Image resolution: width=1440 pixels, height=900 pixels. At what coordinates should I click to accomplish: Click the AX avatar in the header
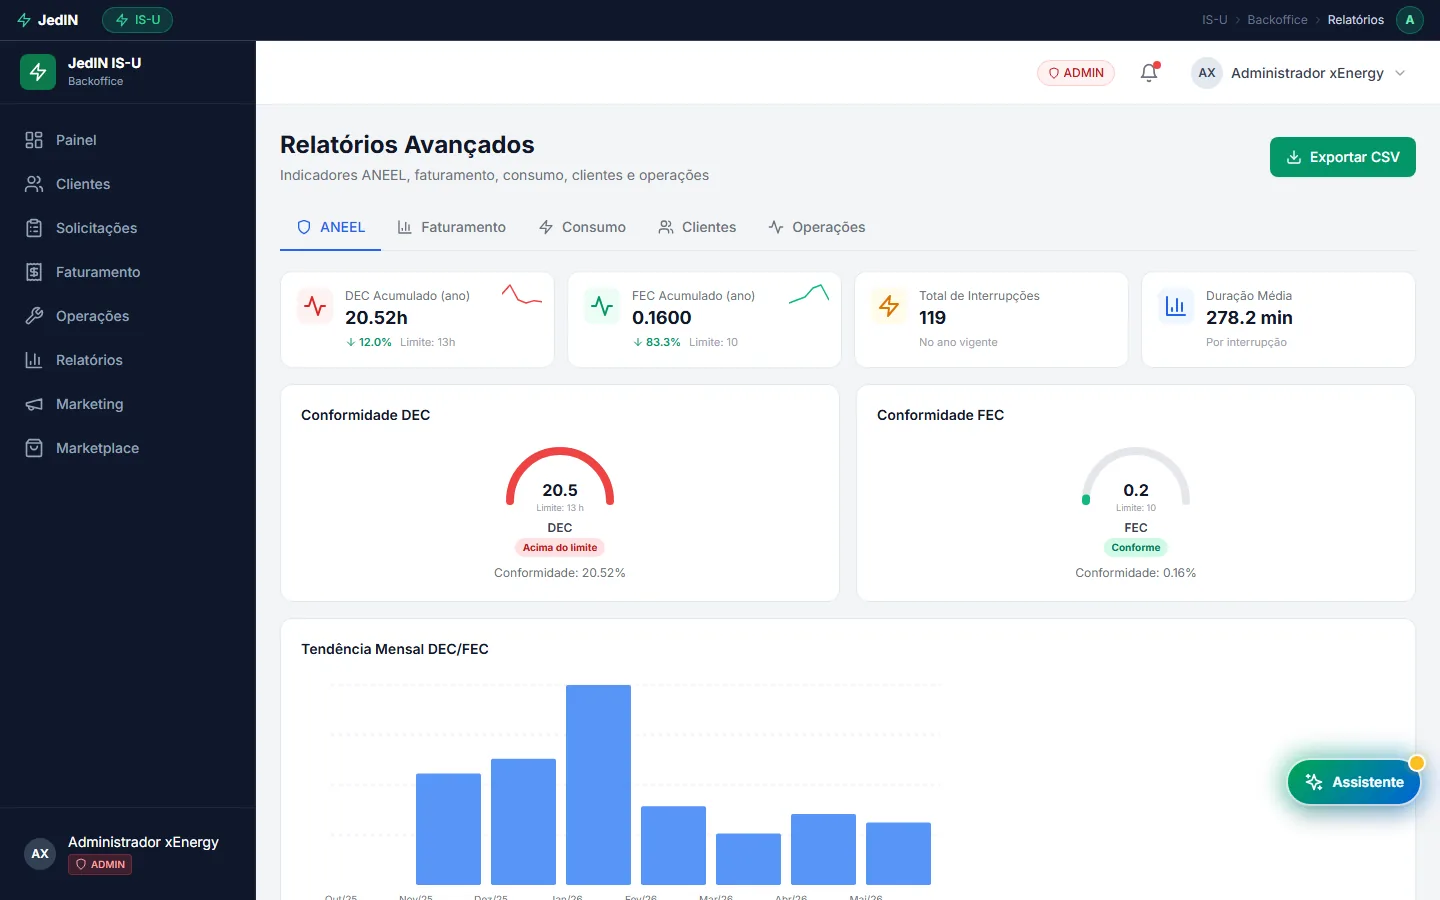point(1207,73)
